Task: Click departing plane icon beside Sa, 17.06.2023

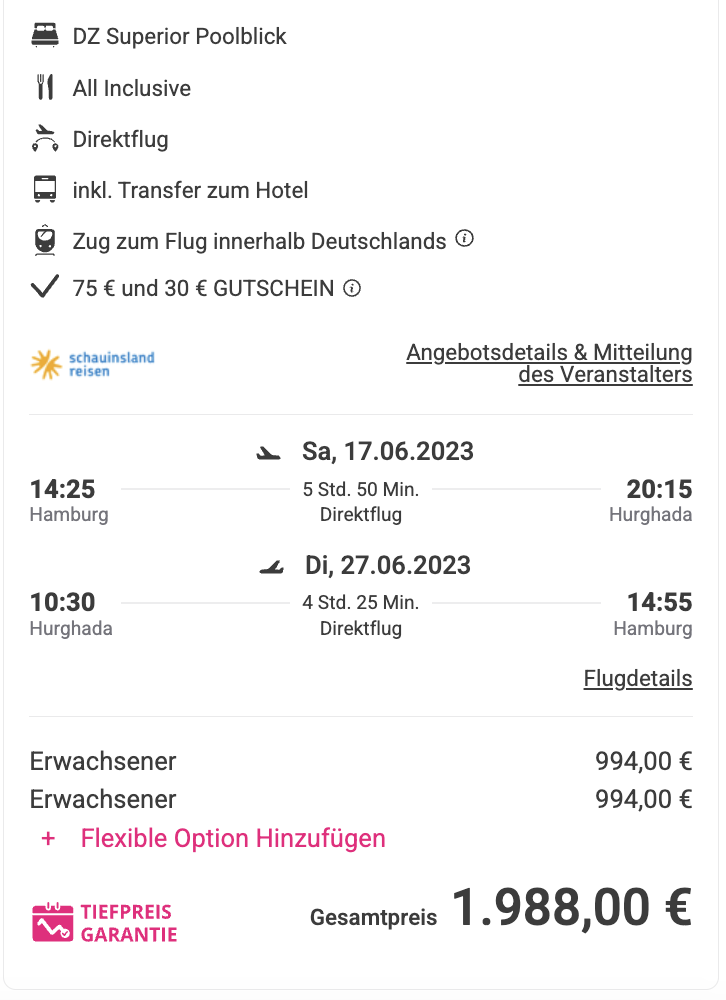Action: (x=269, y=453)
